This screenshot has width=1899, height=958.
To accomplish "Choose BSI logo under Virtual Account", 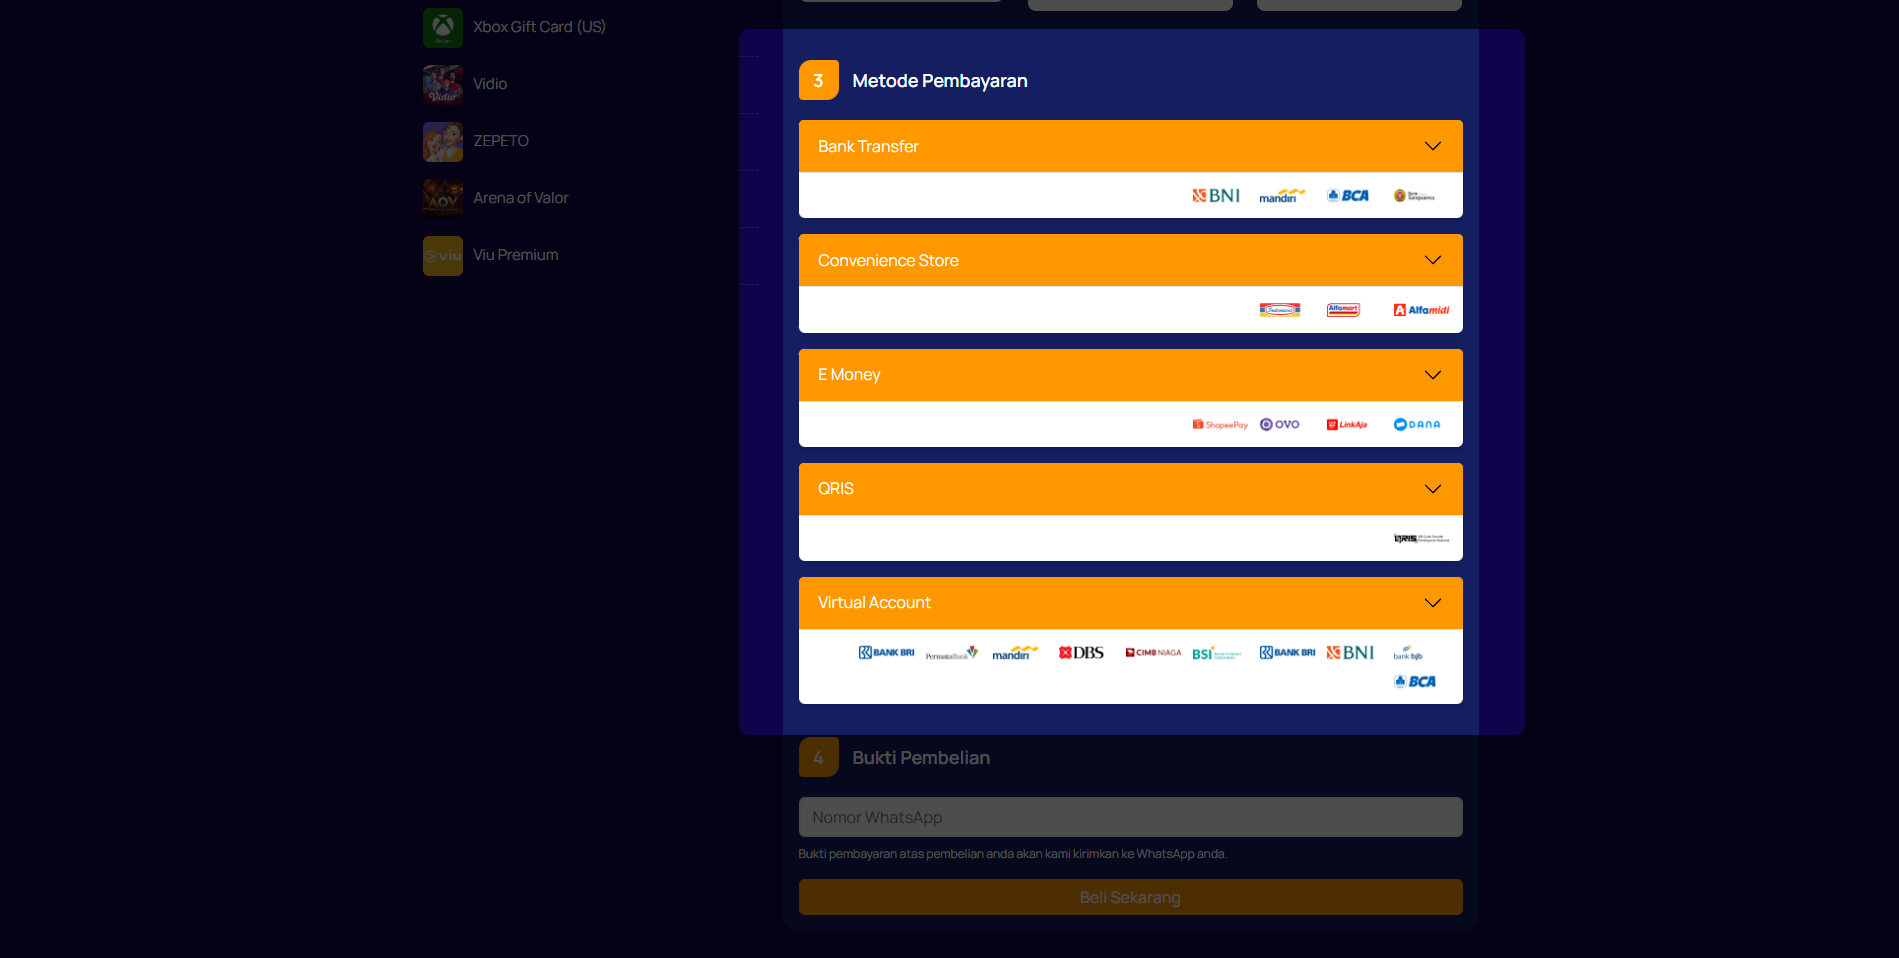I will (1216, 653).
